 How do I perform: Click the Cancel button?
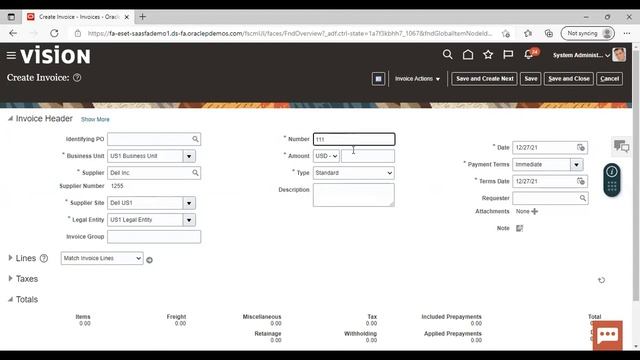(609, 79)
